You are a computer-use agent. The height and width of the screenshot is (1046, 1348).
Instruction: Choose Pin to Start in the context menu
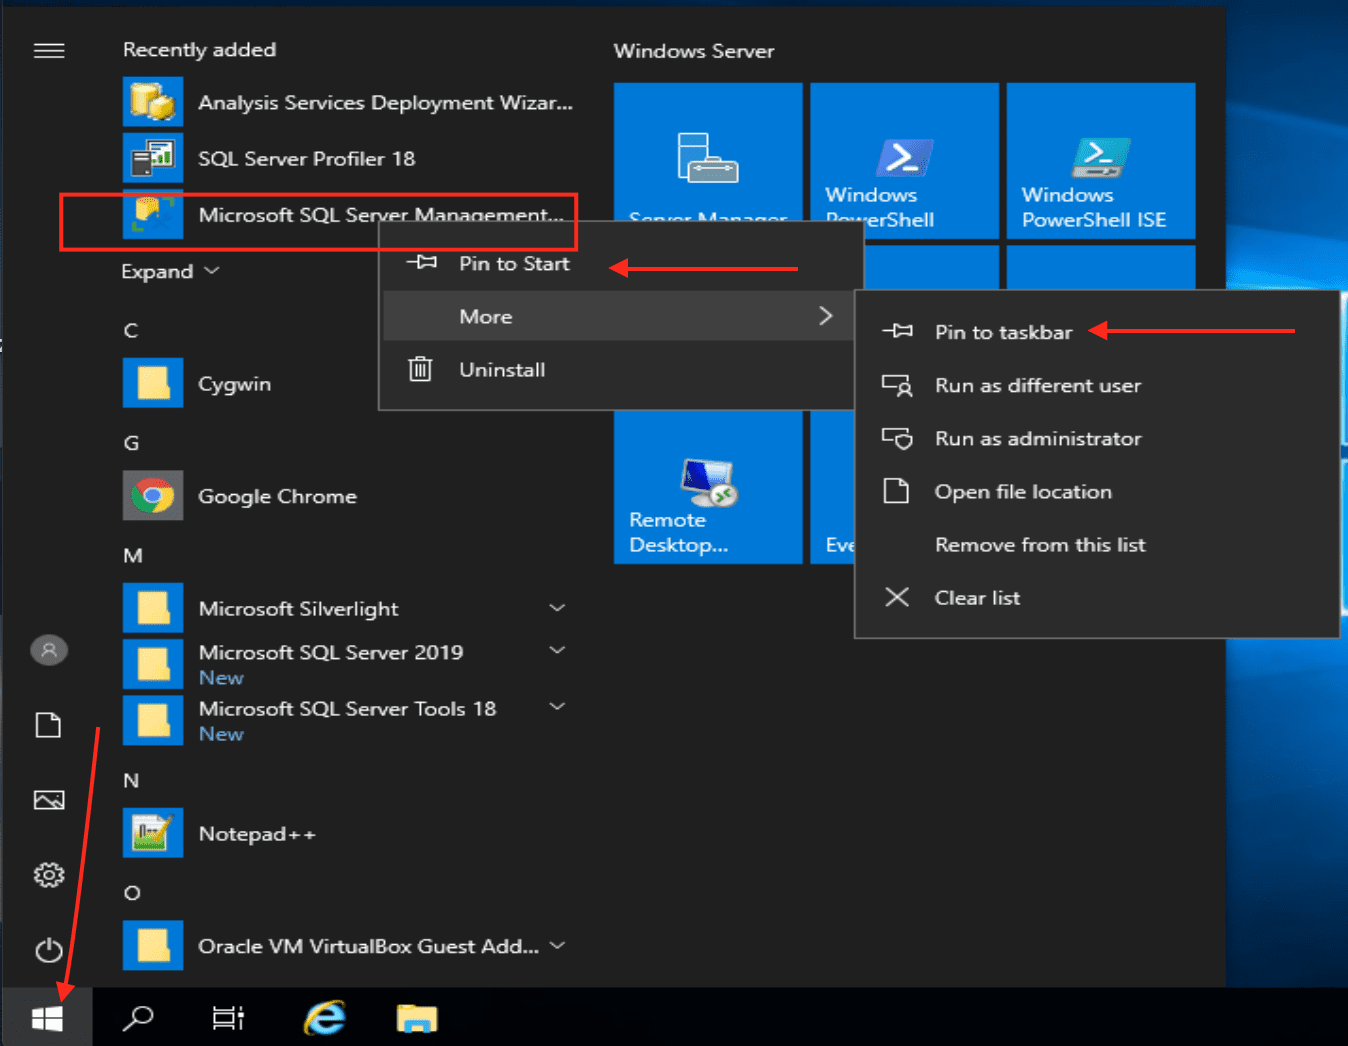pyautogui.click(x=514, y=264)
